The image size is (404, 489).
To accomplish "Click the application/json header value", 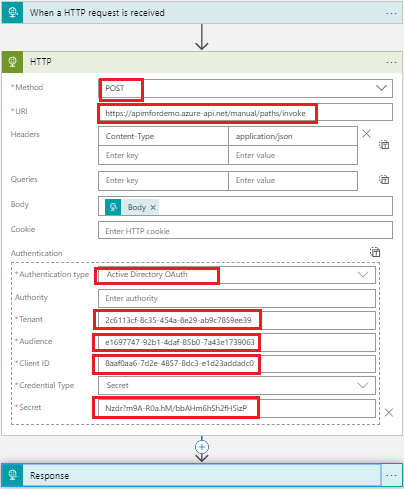I will click(x=293, y=136).
